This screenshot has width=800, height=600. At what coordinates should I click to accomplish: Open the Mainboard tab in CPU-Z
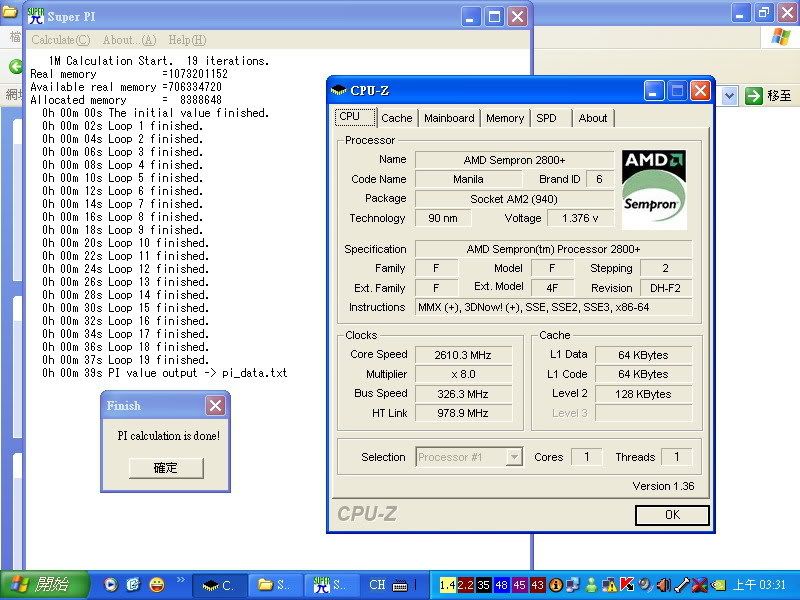pos(449,118)
